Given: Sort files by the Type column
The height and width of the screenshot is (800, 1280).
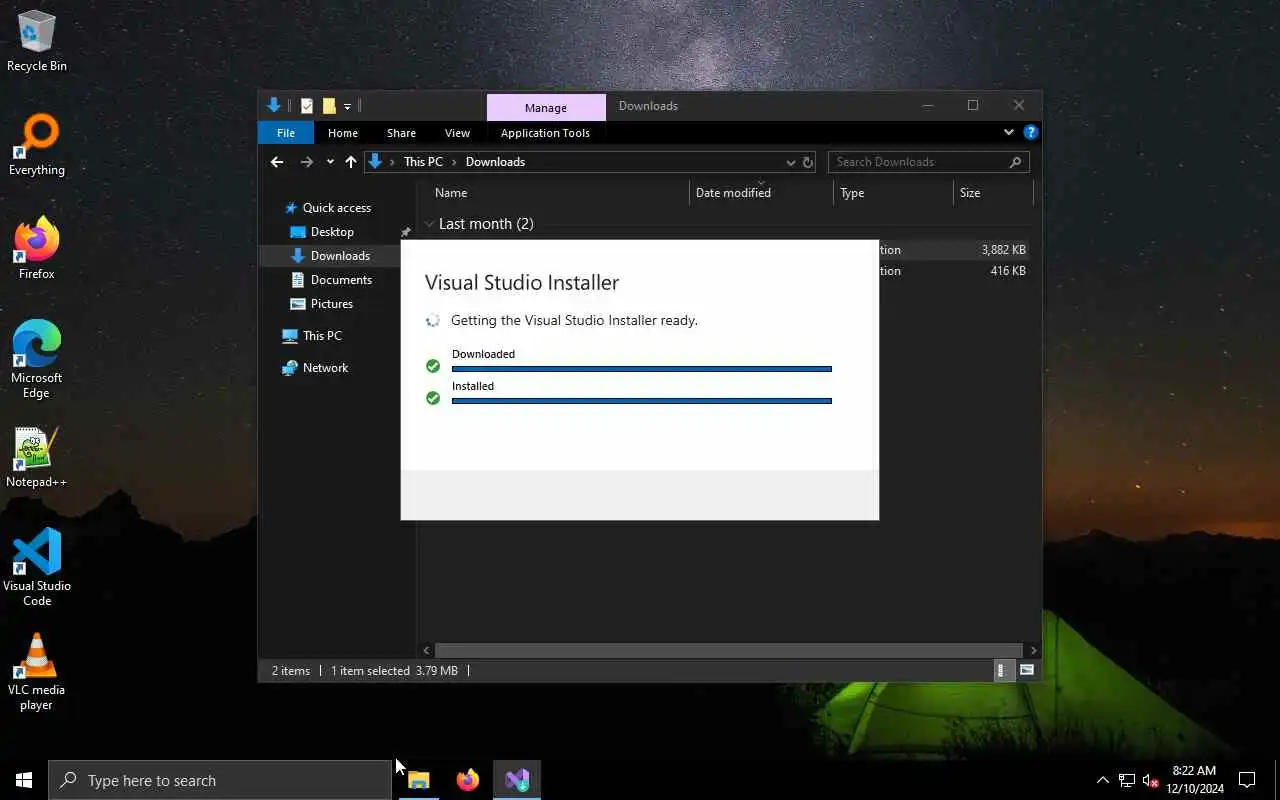Looking at the screenshot, I should tap(893, 193).
